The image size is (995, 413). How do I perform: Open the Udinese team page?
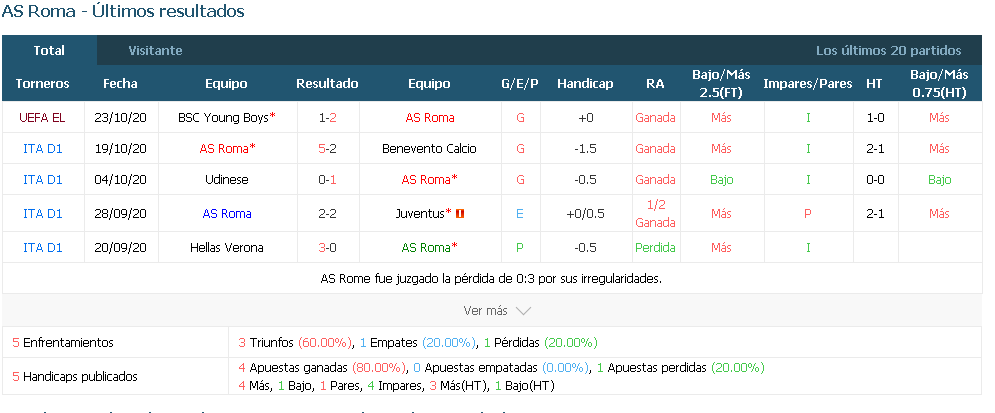pyautogui.click(x=227, y=180)
